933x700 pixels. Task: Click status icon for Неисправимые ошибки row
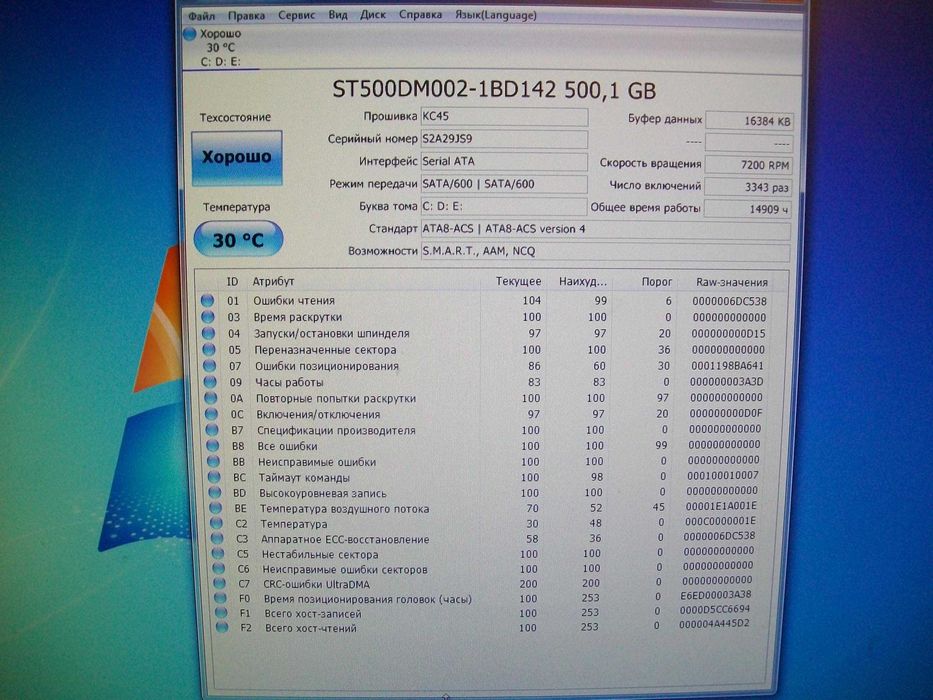(x=214, y=461)
